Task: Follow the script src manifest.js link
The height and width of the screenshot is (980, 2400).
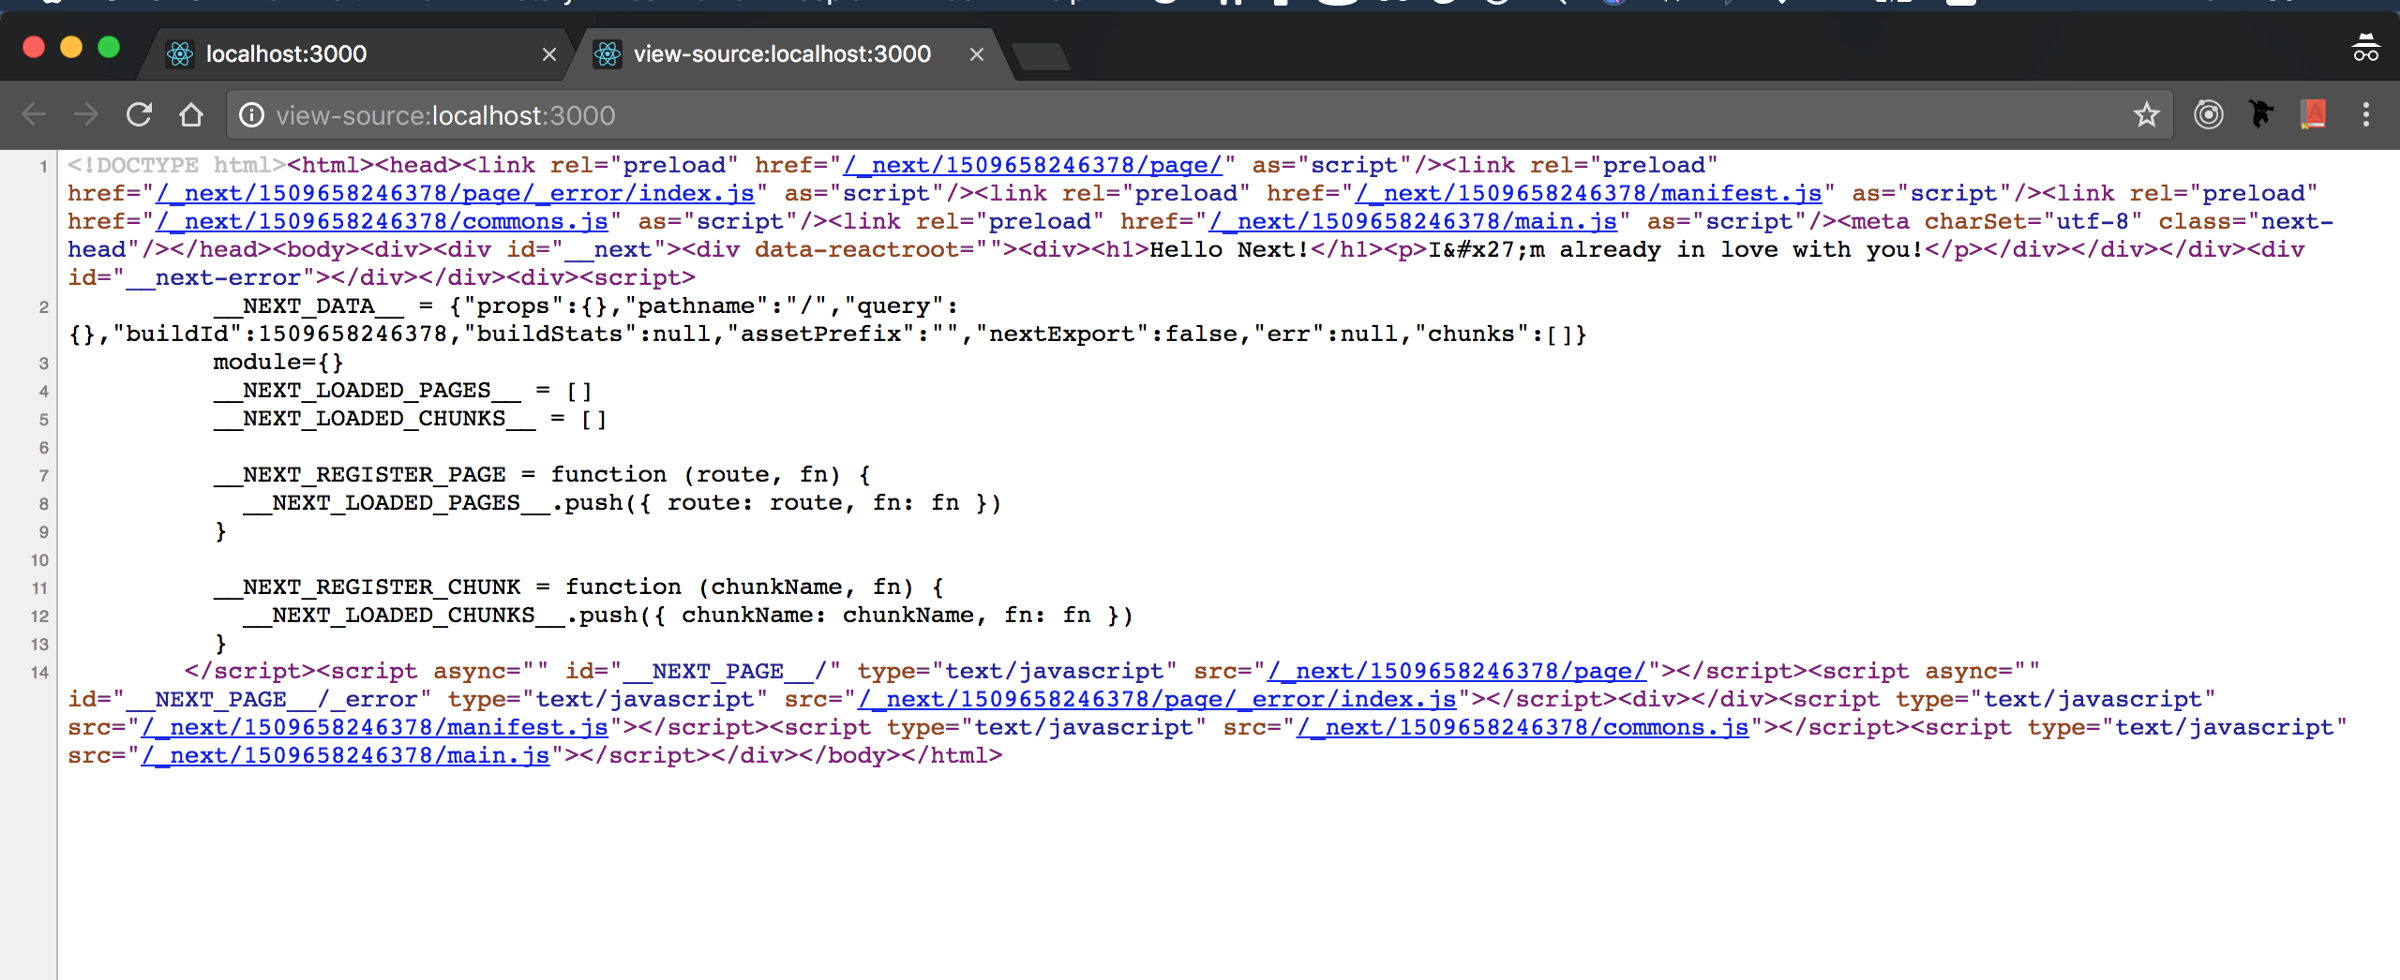Action: pos(375,727)
